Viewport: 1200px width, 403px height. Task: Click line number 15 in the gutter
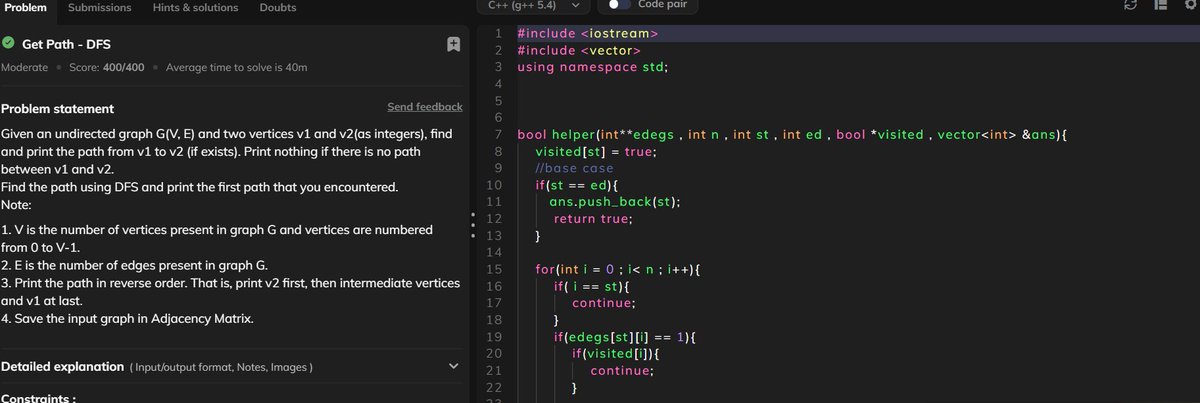click(x=493, y=270)
